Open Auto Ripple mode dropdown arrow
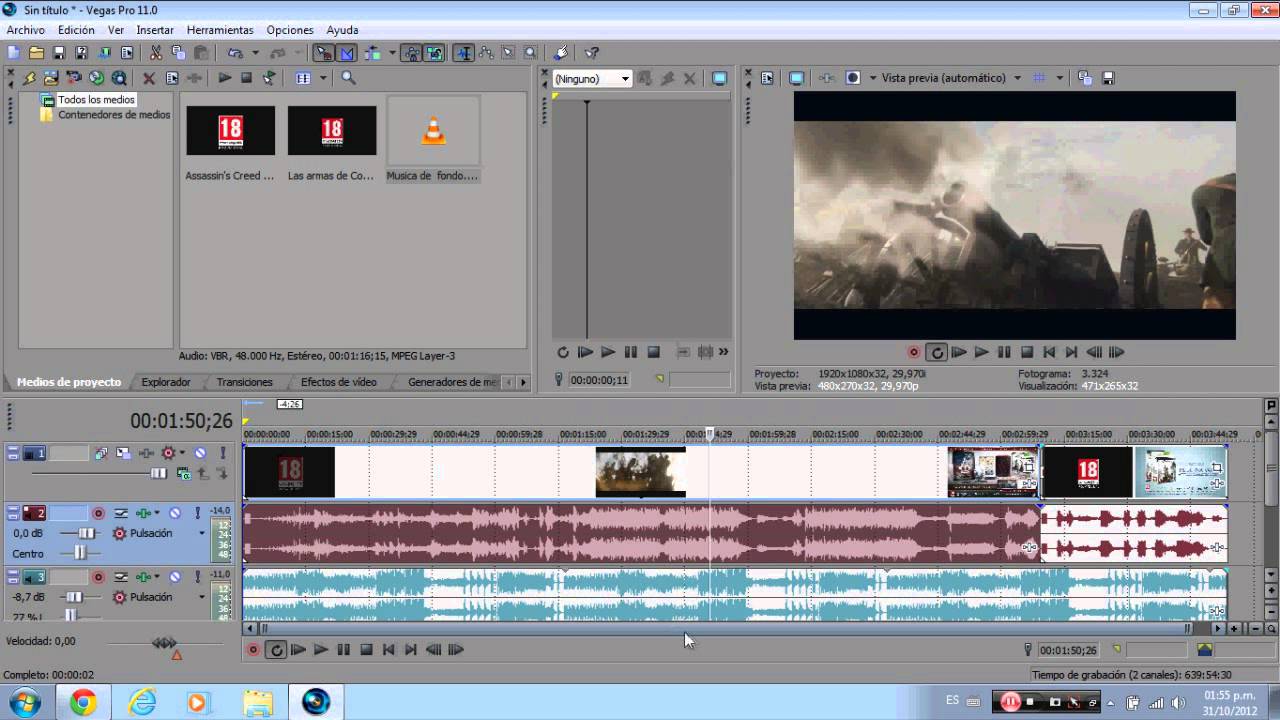The width and height of the screenshot is (1280, 720). click(x=392, y=53)
